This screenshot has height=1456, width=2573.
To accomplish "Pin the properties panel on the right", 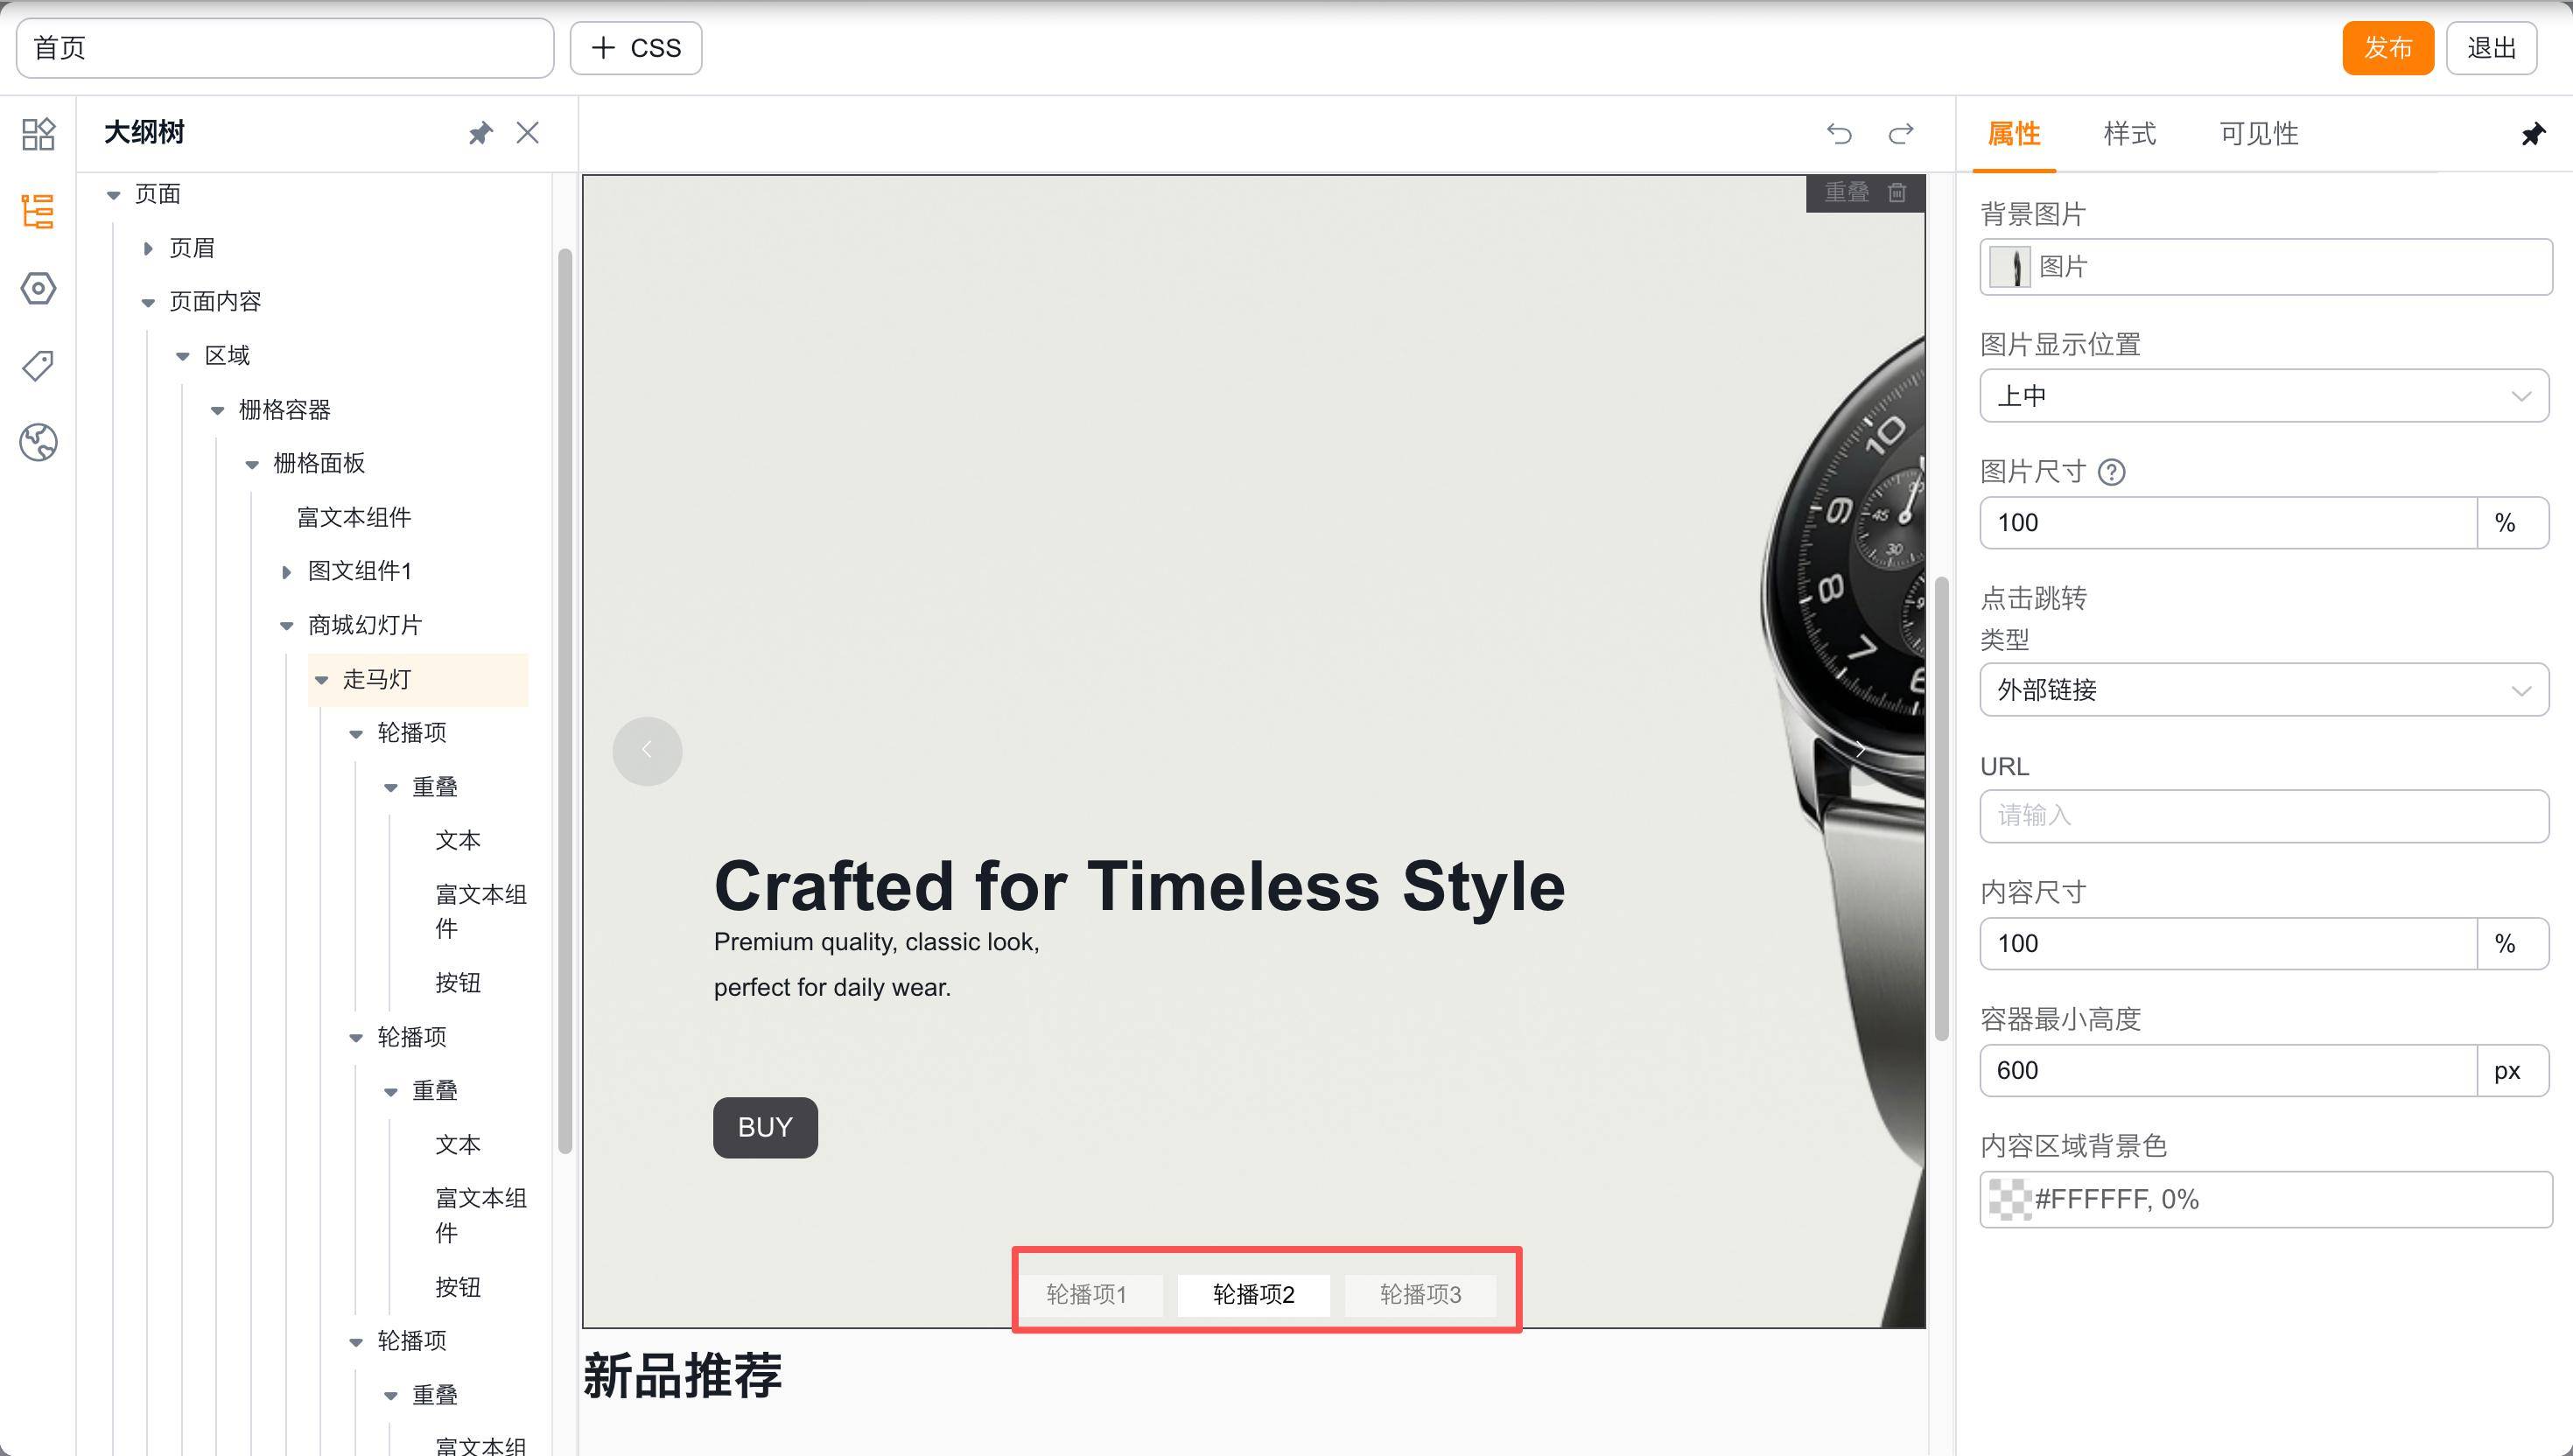I will 2532,134.
